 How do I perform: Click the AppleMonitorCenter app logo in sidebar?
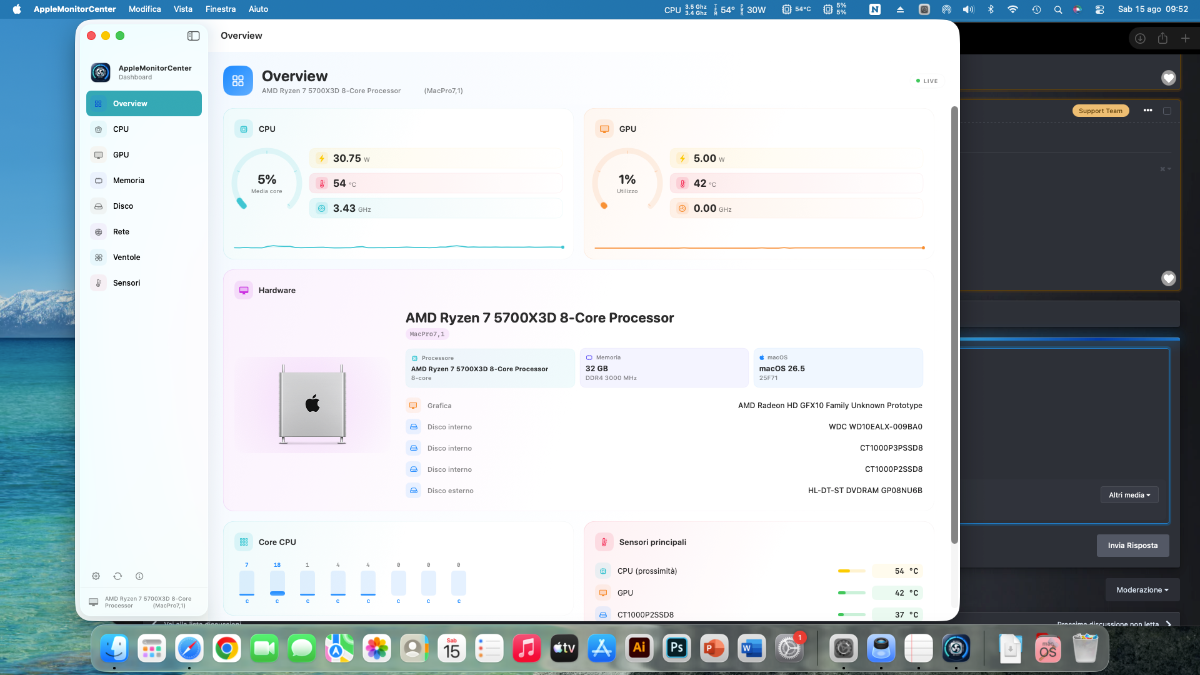[x=100, y=72]
